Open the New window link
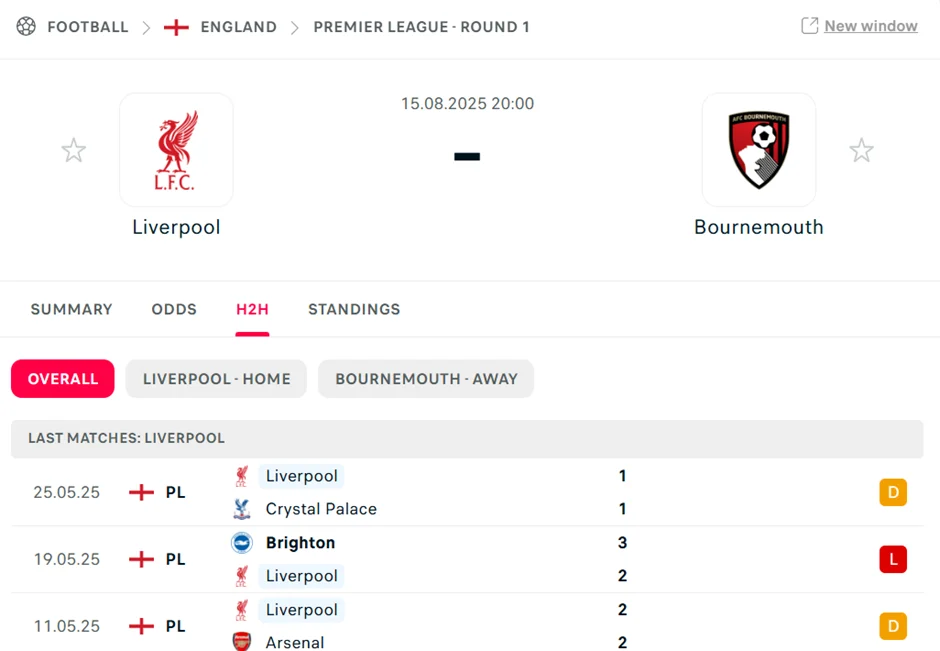Screen dimensions: 940x651 pyautogui.click(x=870, y=26)
